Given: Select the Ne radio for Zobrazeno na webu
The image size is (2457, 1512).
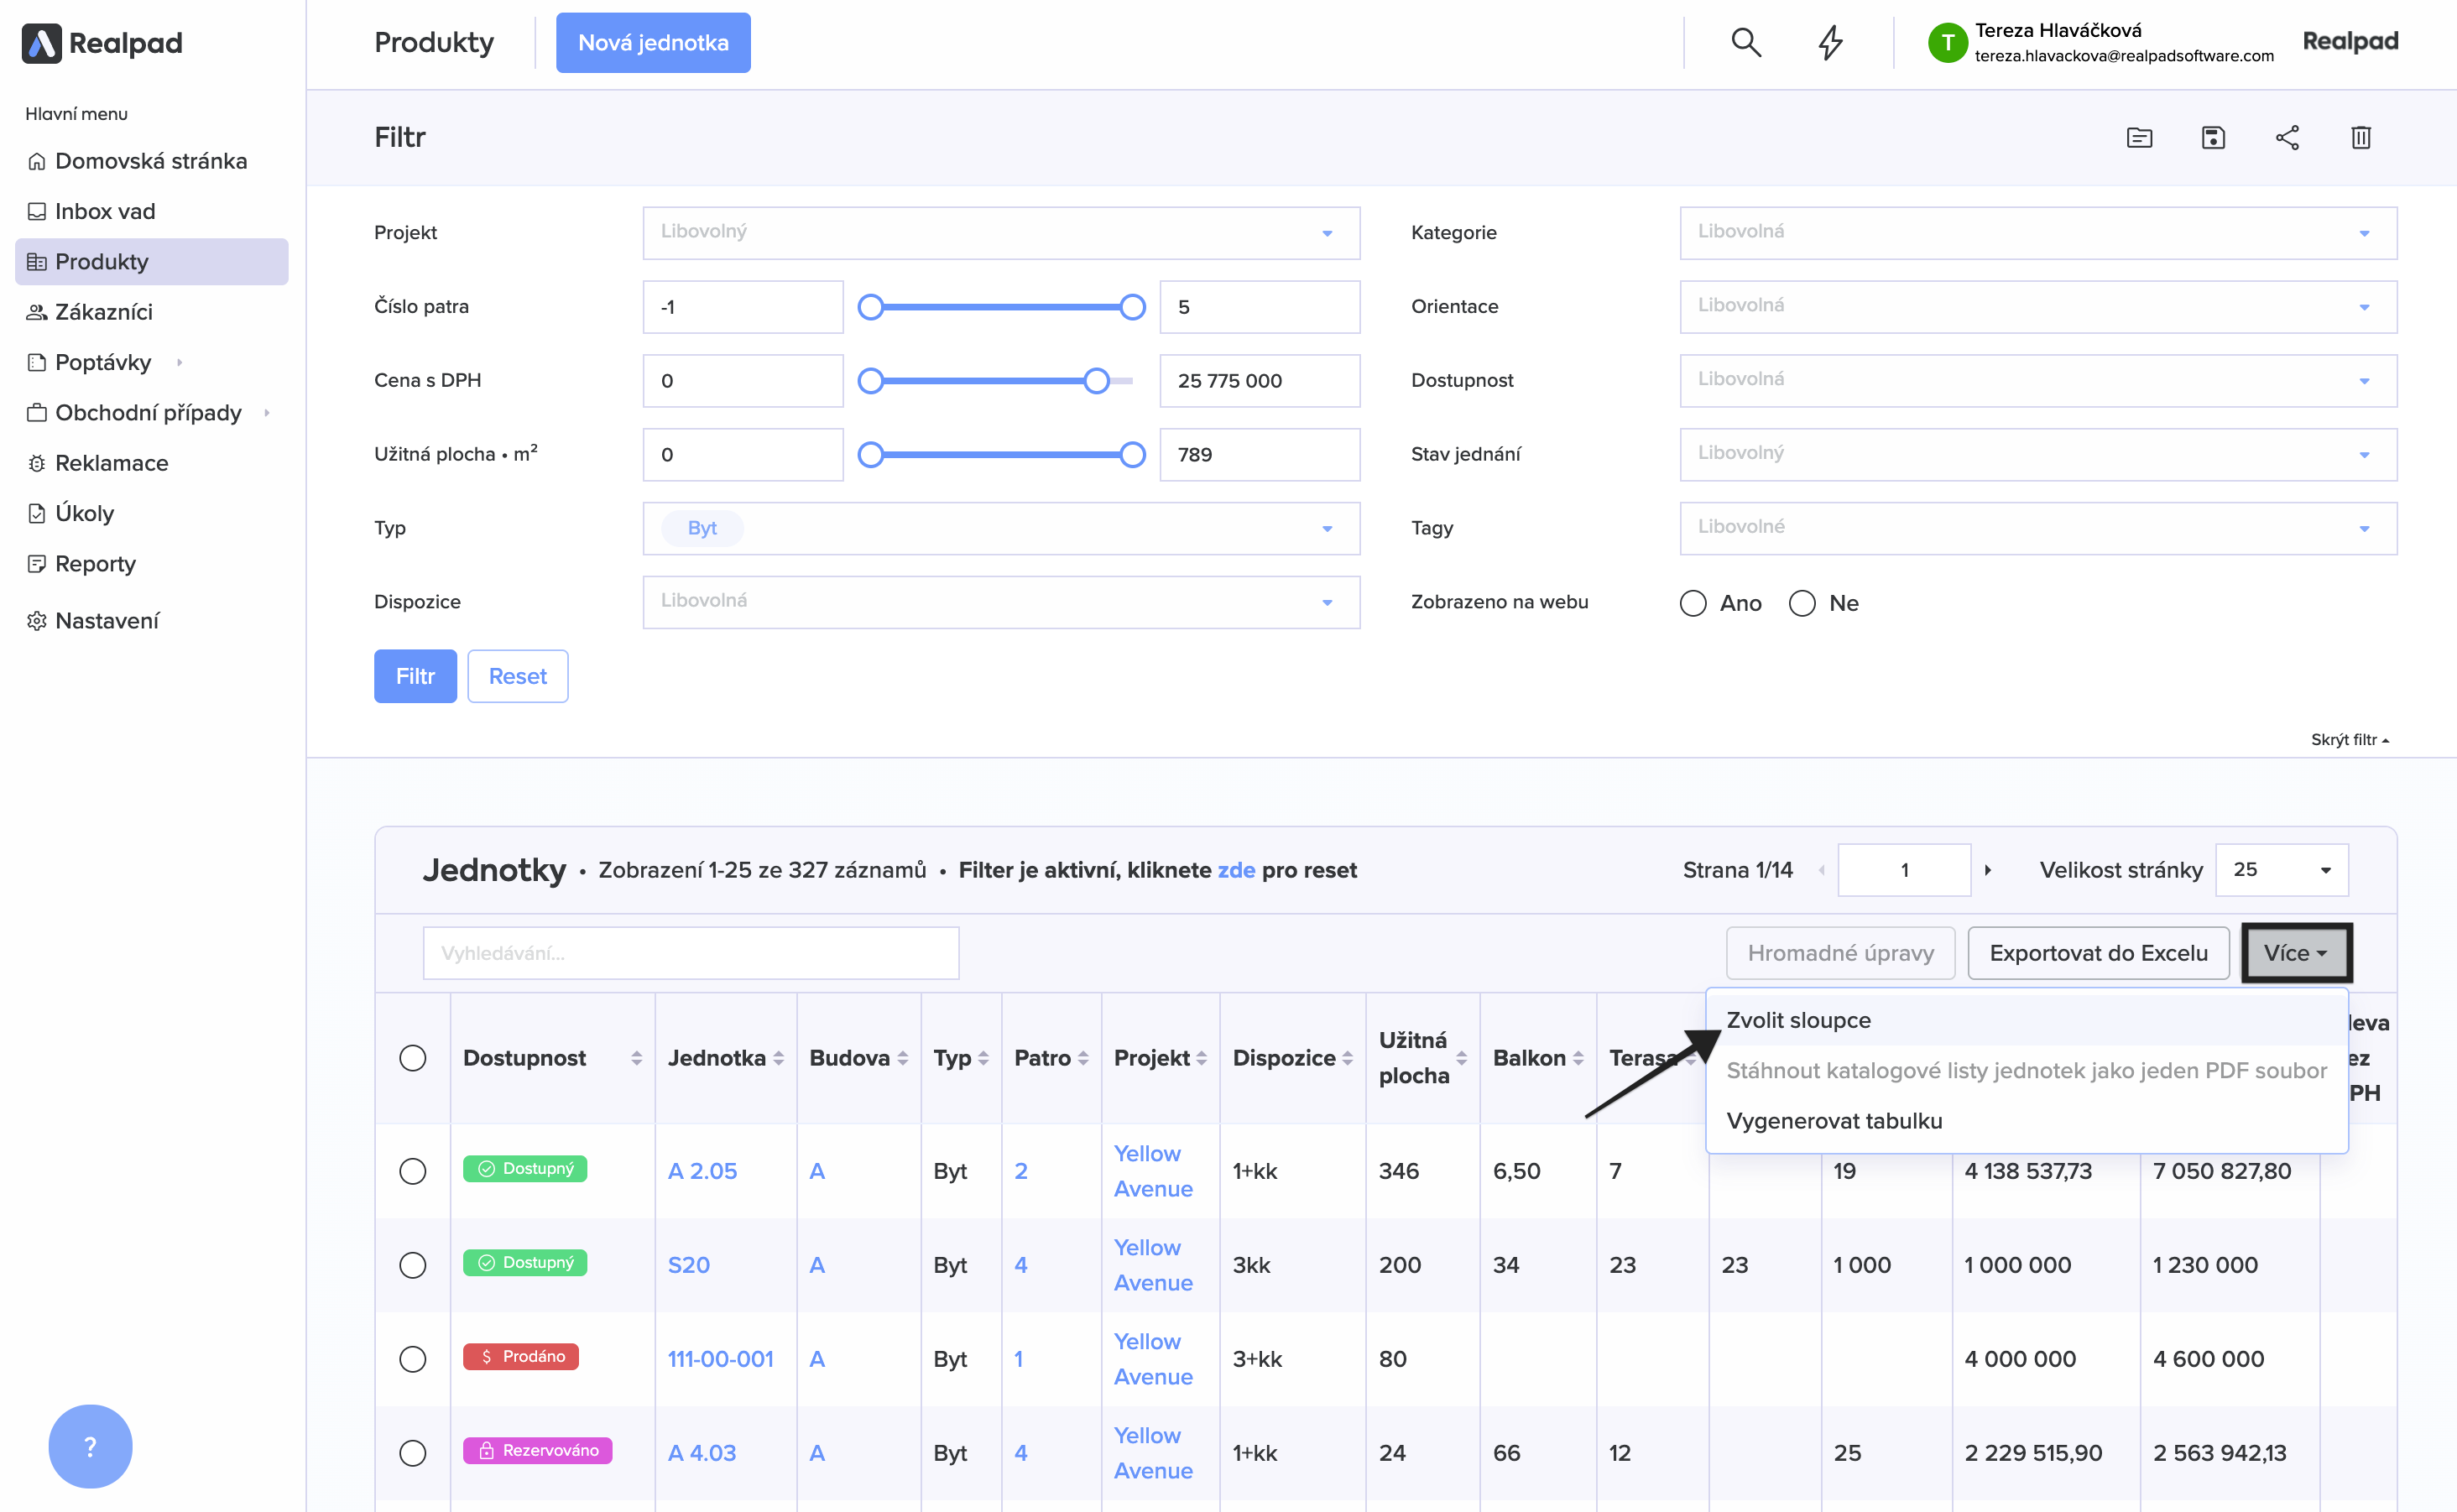Looking at the screenshot, I should point(1802,603).
